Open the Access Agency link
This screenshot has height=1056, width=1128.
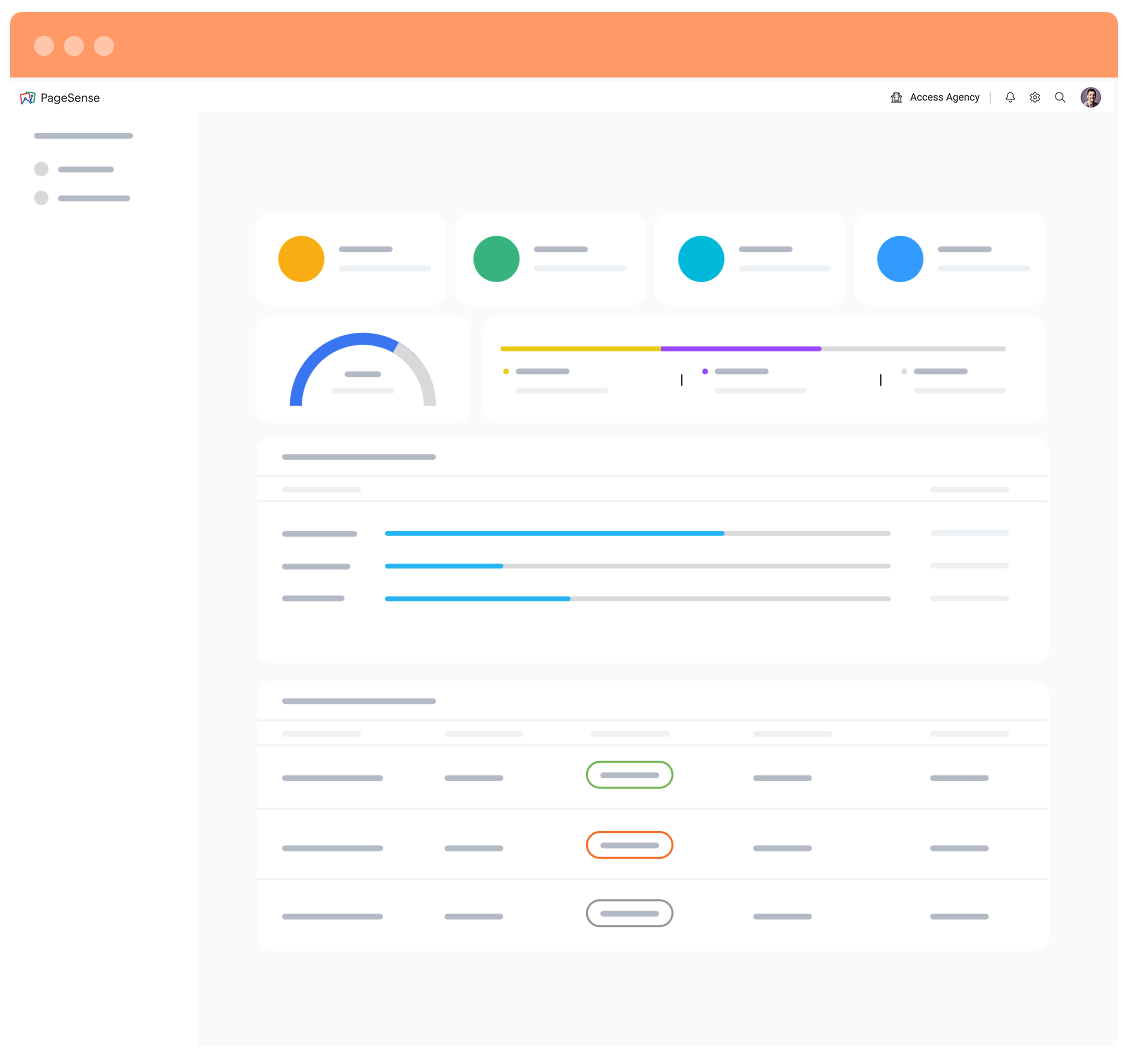(943, 97)
